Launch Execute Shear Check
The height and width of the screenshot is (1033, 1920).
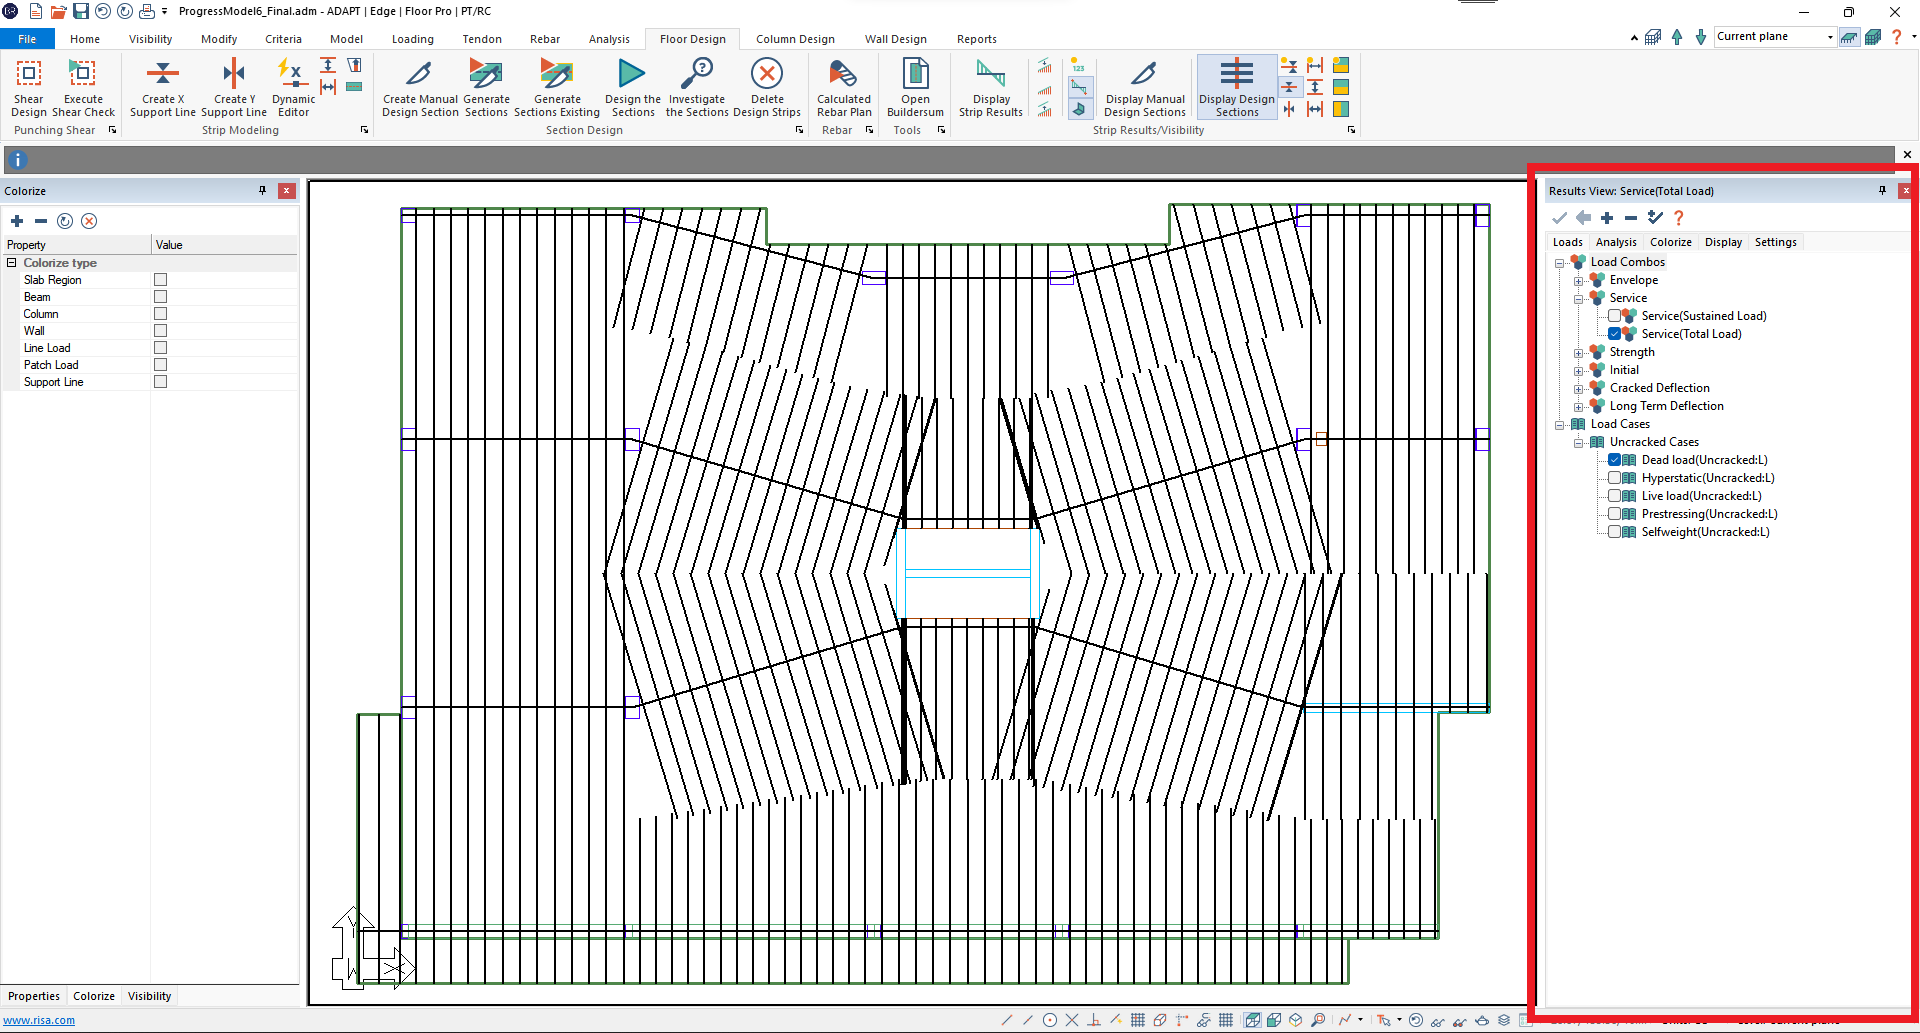(x=83, y=75)
